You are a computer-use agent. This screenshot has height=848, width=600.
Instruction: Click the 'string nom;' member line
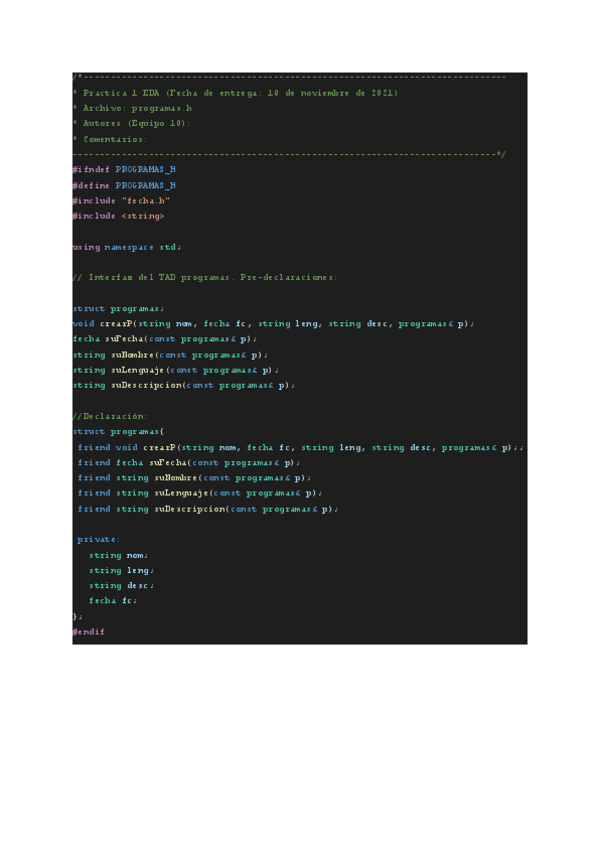(x=118, y=555)
